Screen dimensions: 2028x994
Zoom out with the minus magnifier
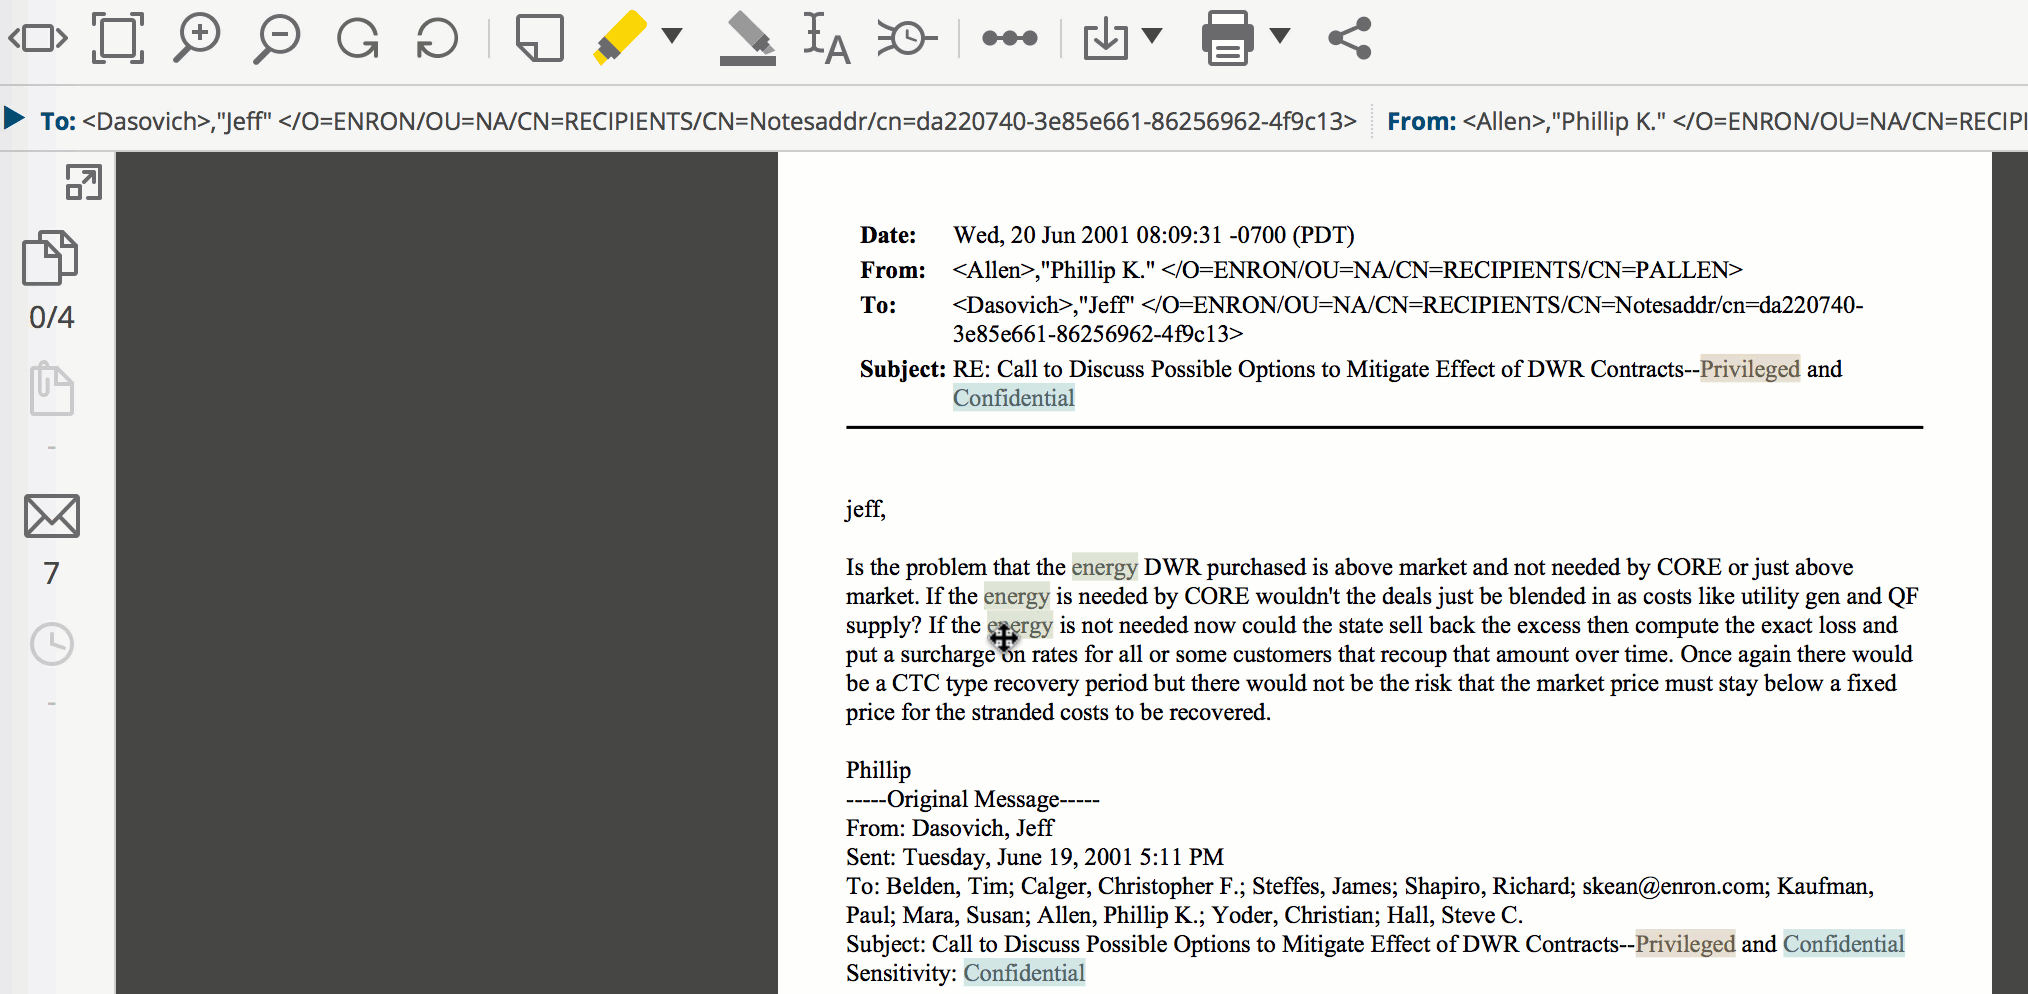tap(276, 39)
